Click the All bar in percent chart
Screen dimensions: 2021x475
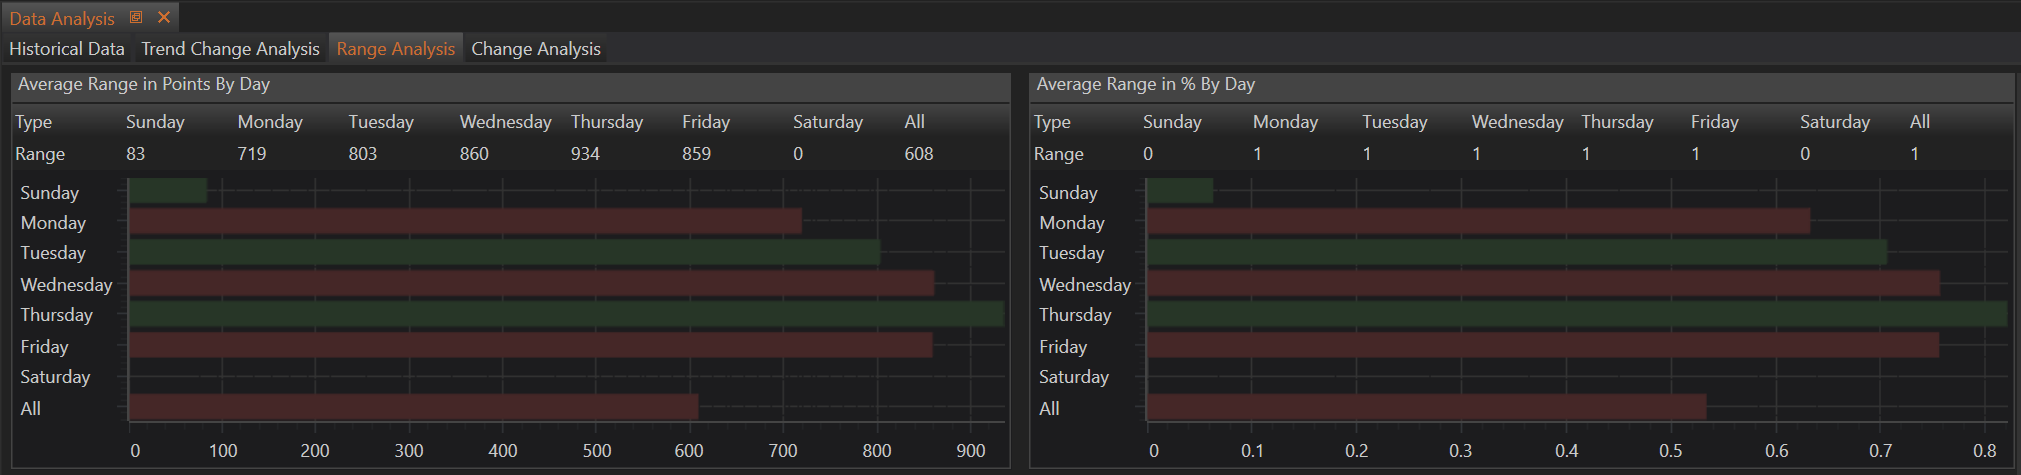click(x=1426, y=407)
